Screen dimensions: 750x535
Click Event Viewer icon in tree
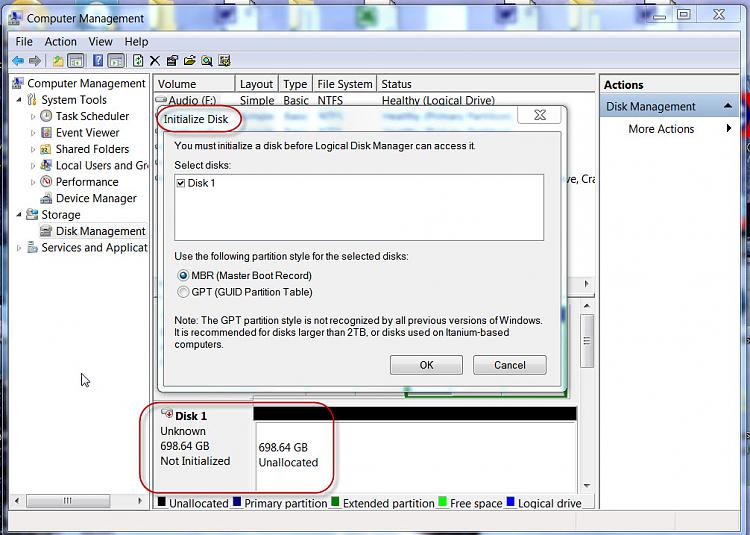pyautogui.click(x=46, y=132)
